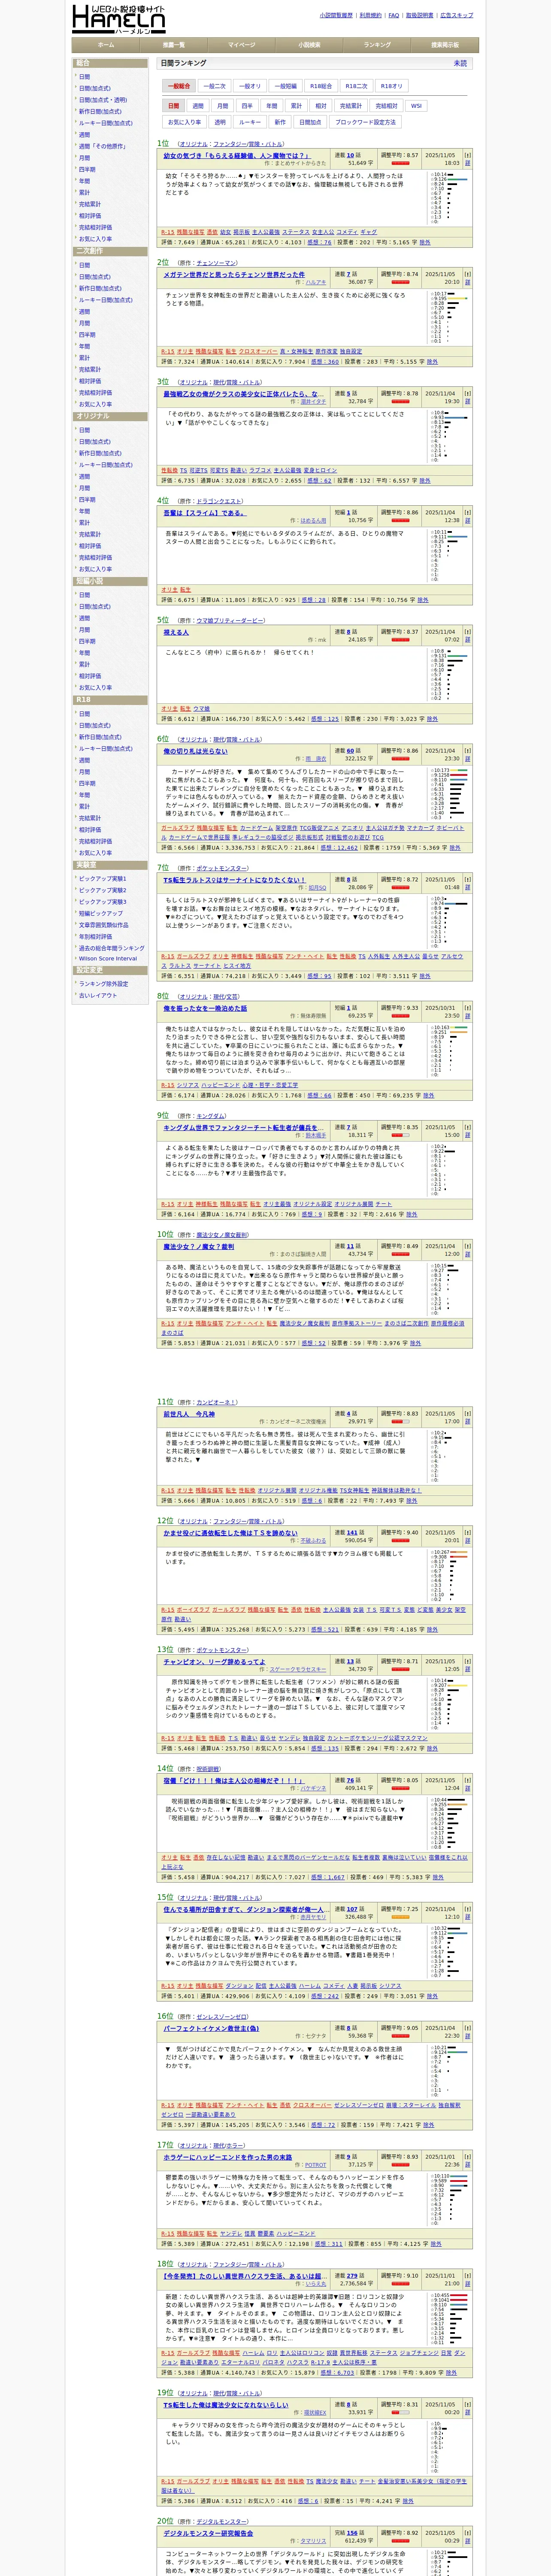The height and width of the screenshot is (2576, 551).
Task: Open 捜索掲示板 in the navigation bar
Action: (445, 45)
